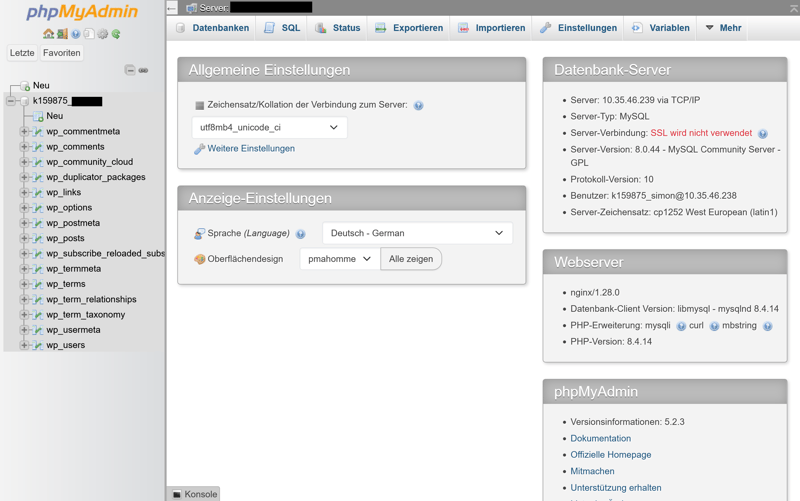The image size is (800, 501).
Task: Expand the wp_terms table node
Action: 24,284
